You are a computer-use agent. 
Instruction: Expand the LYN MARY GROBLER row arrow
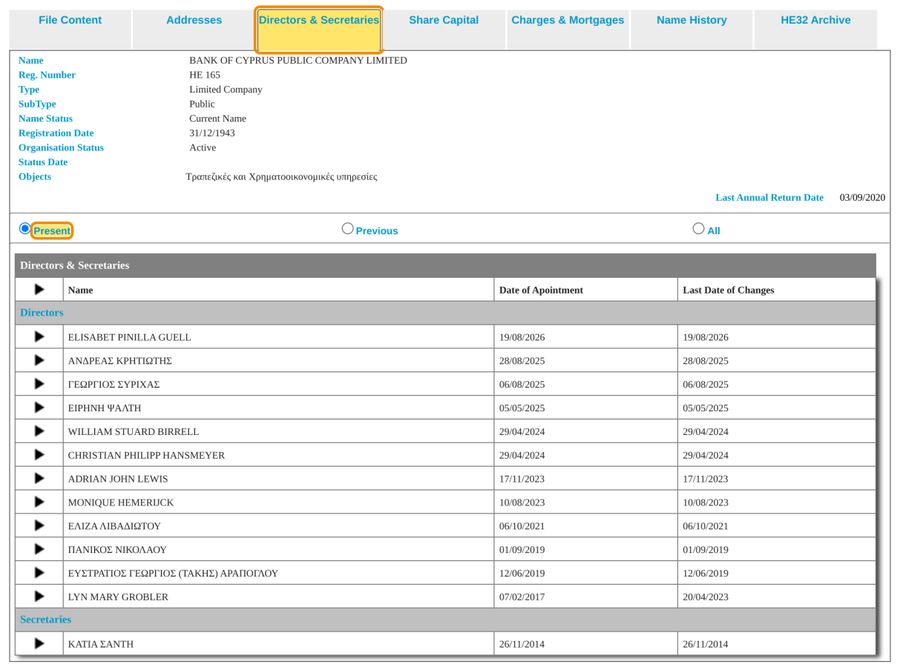39,596
